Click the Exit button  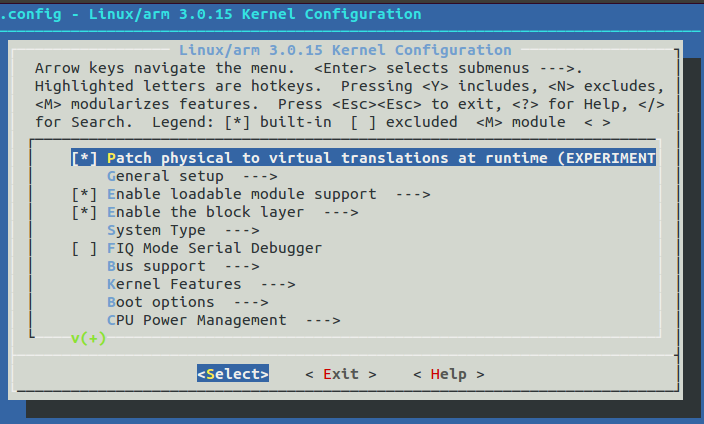[341, 374]
